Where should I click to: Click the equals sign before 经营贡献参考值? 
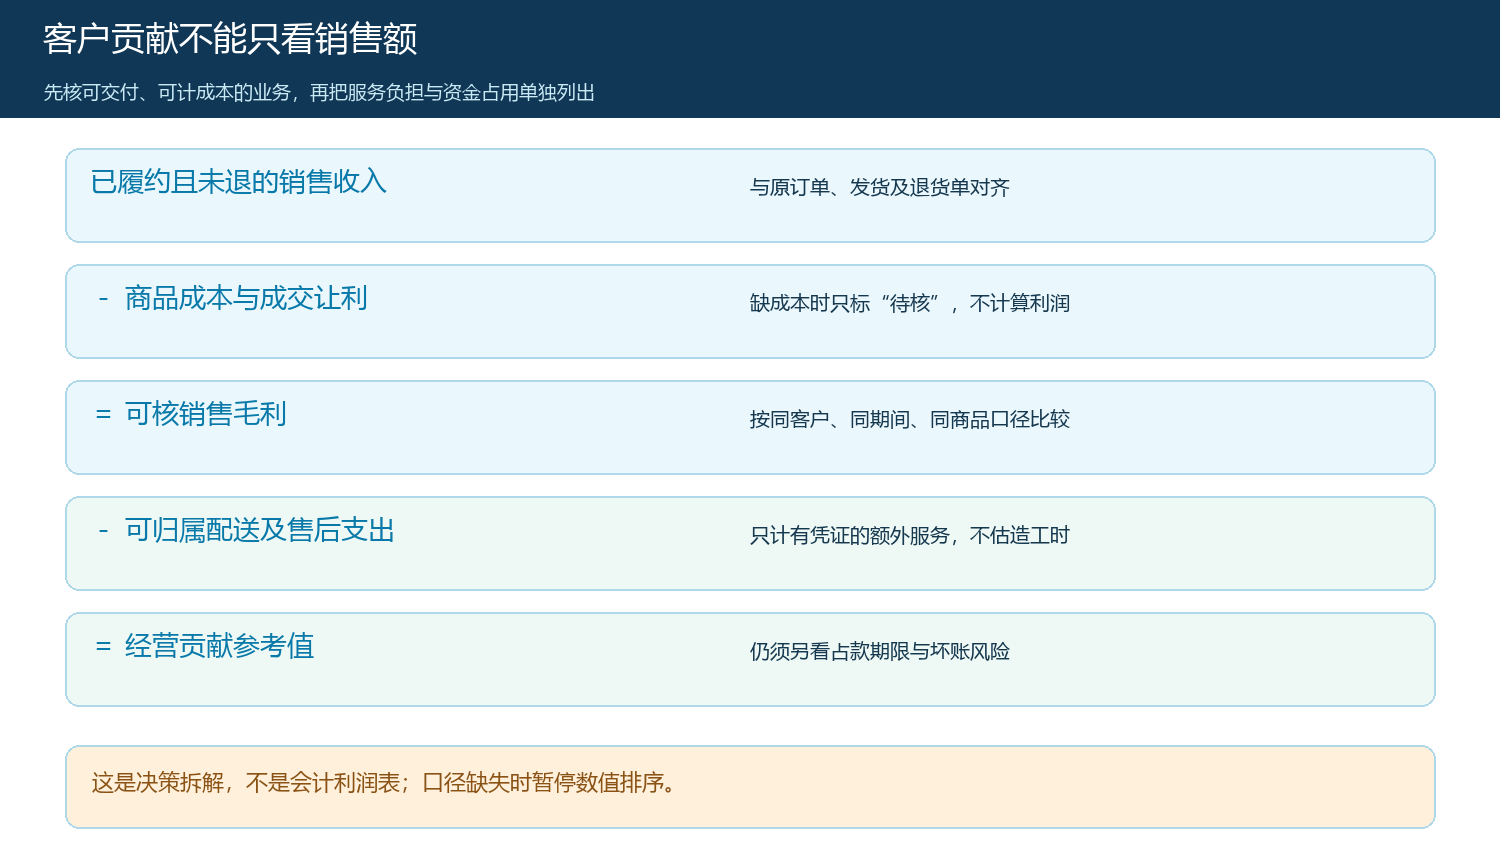tap(103, 646)
